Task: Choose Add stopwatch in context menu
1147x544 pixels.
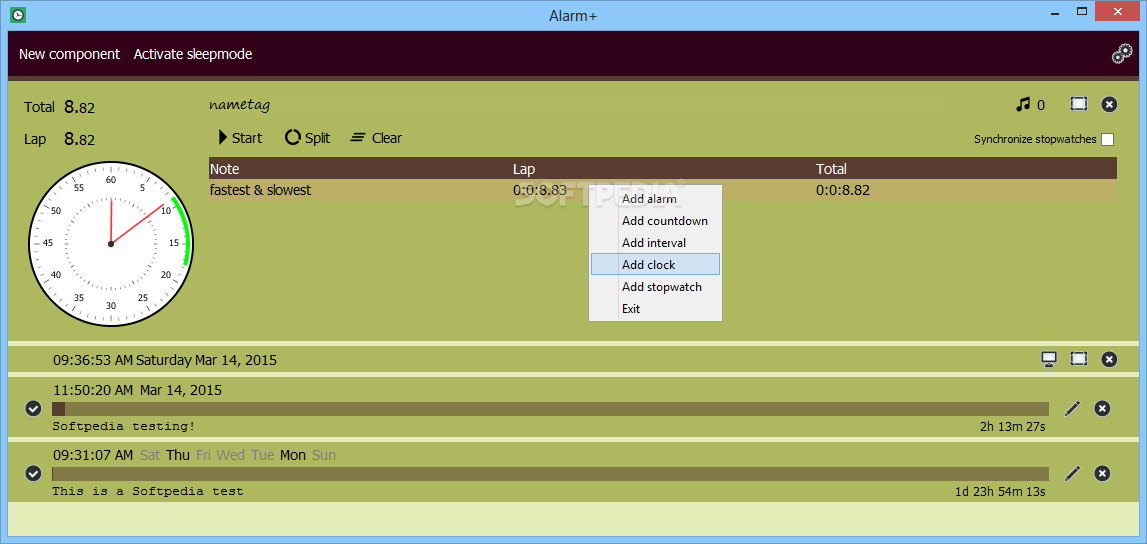Action: 655,287
